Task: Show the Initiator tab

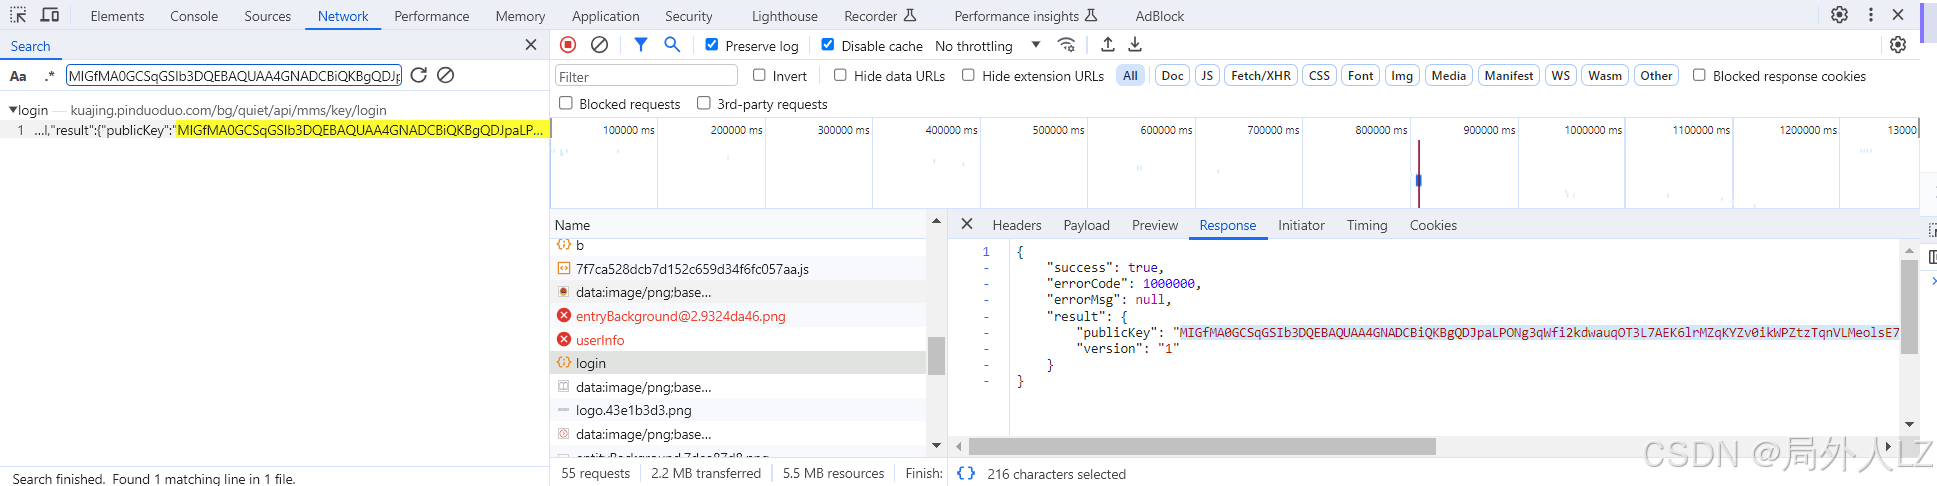Action: click(x=1301, y=225)
